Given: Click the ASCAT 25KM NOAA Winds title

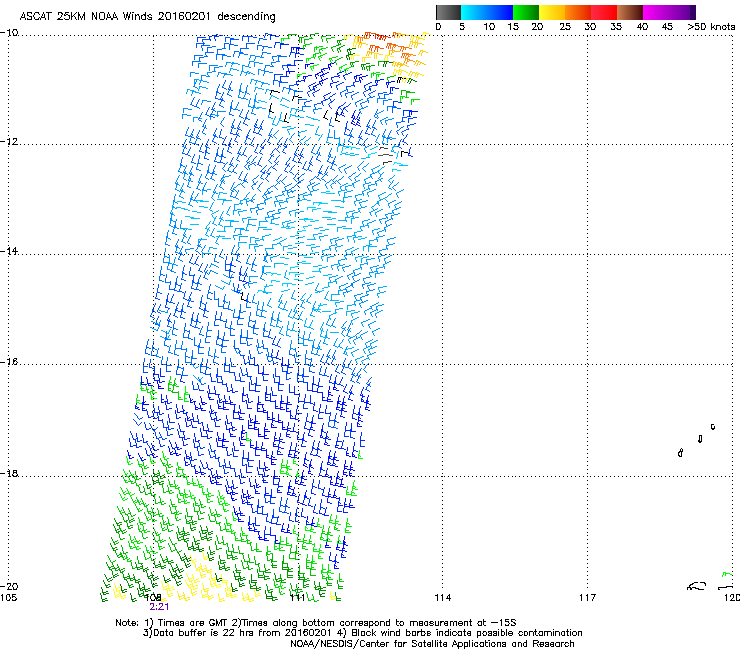Looking at the screenshot, I should click(x=147, y=16).
